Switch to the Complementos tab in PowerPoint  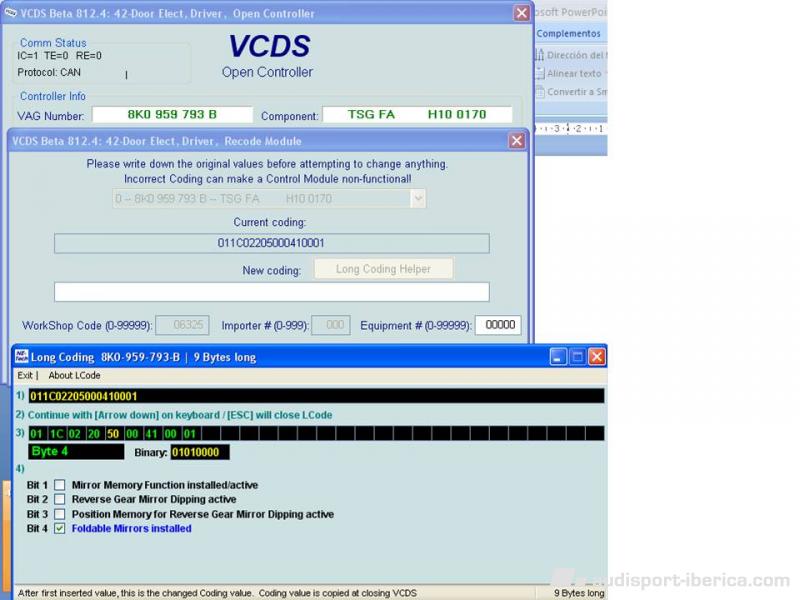pyautogui.click(x=568, y=34)
